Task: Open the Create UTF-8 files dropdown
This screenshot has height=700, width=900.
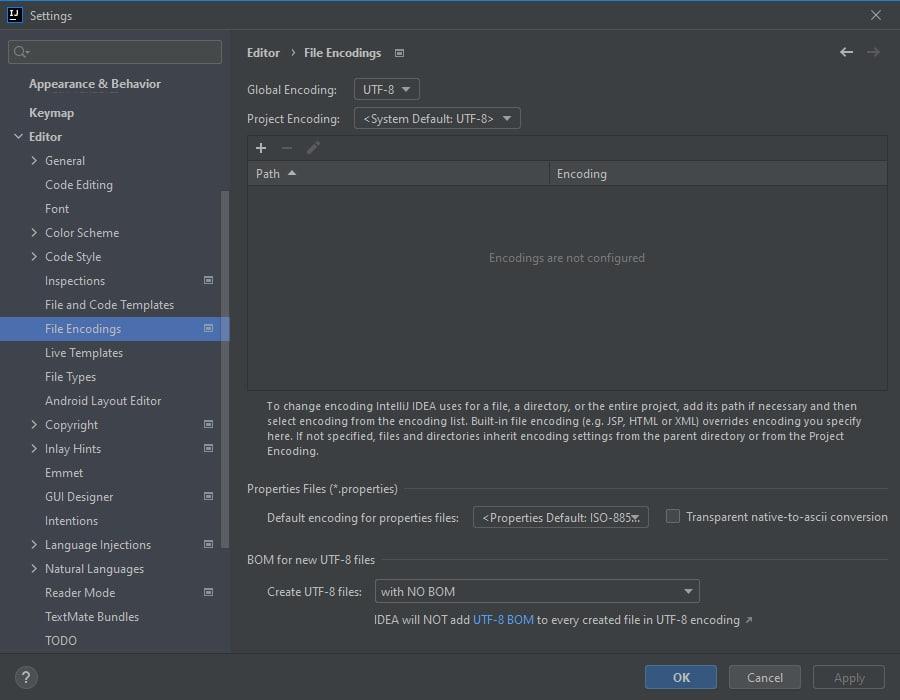Action: point(537,592)
